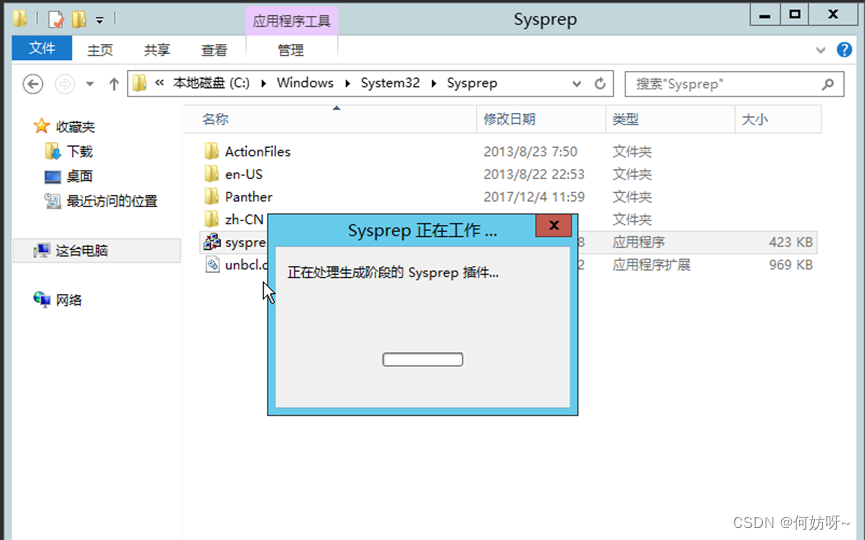Refresh the Sysprep folder view
Screen dimensions: 865x540
(600, 84)
